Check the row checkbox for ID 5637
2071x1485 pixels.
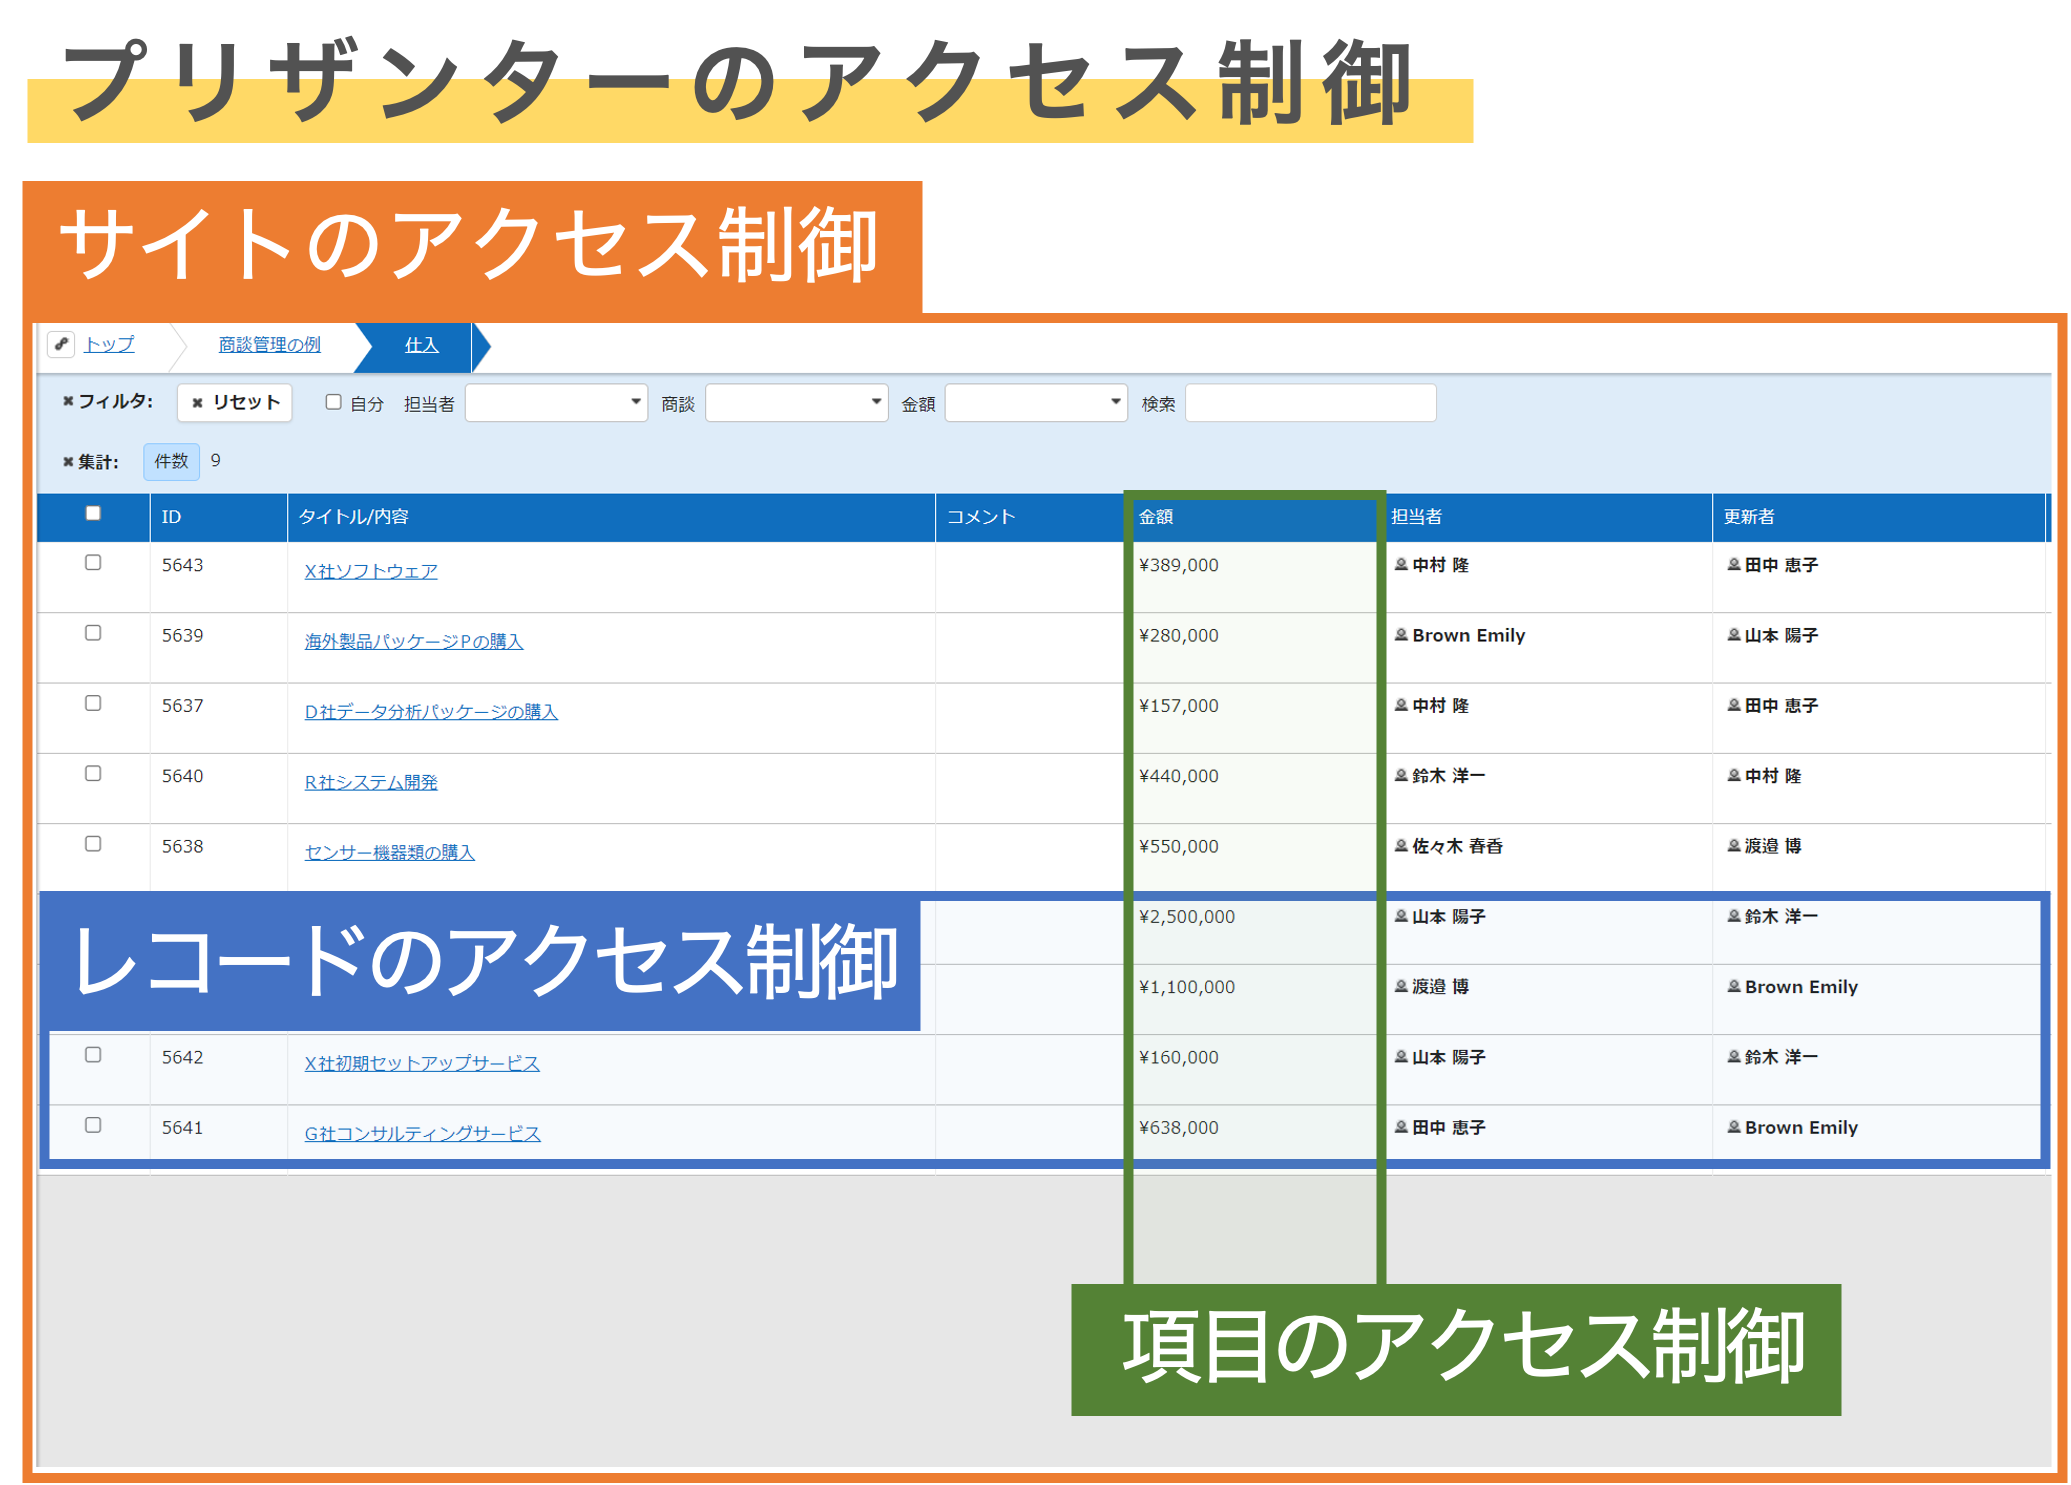point(93,703)
